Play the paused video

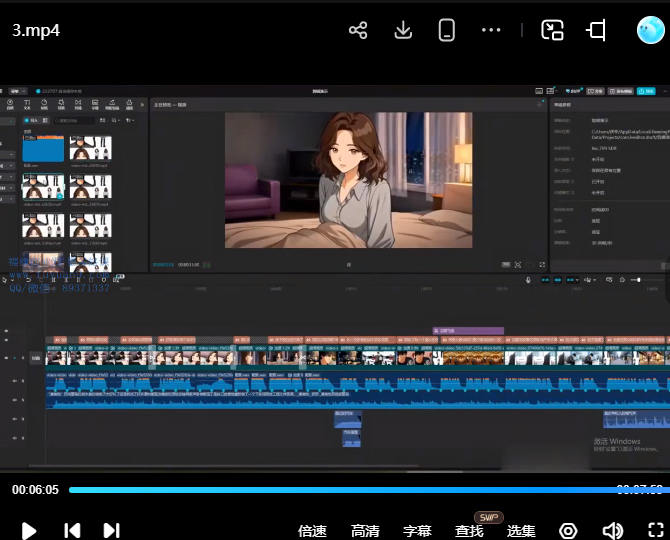29,531
